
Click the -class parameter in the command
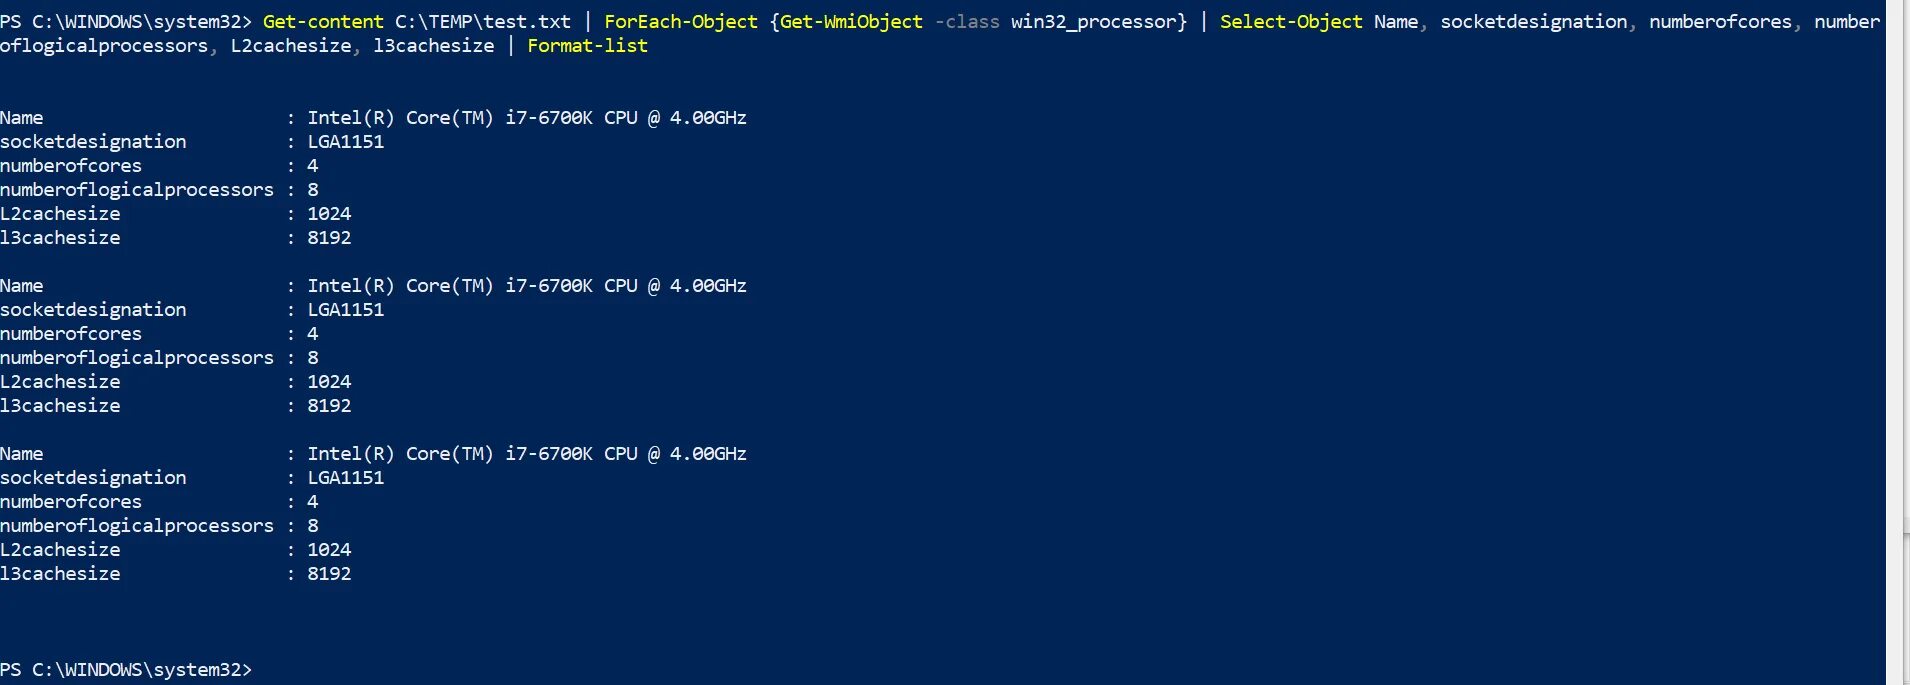point(967,21)
